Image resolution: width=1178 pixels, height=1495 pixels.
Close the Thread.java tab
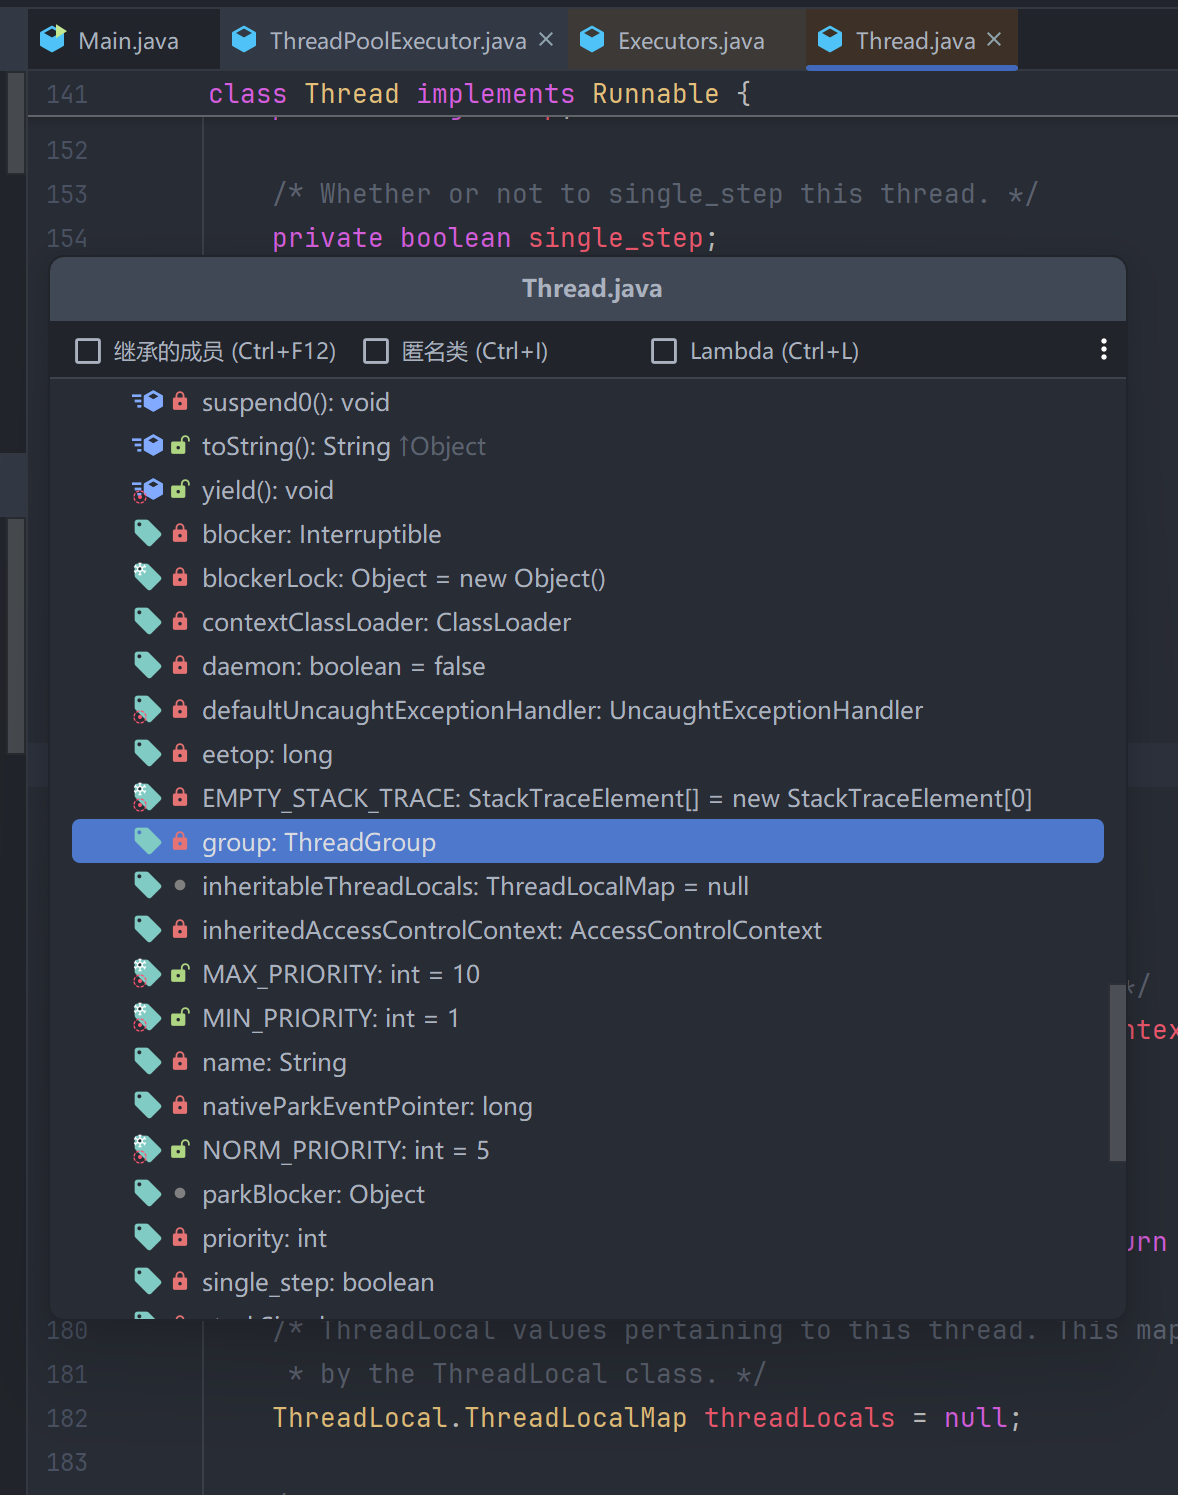[x=994, y=40]
